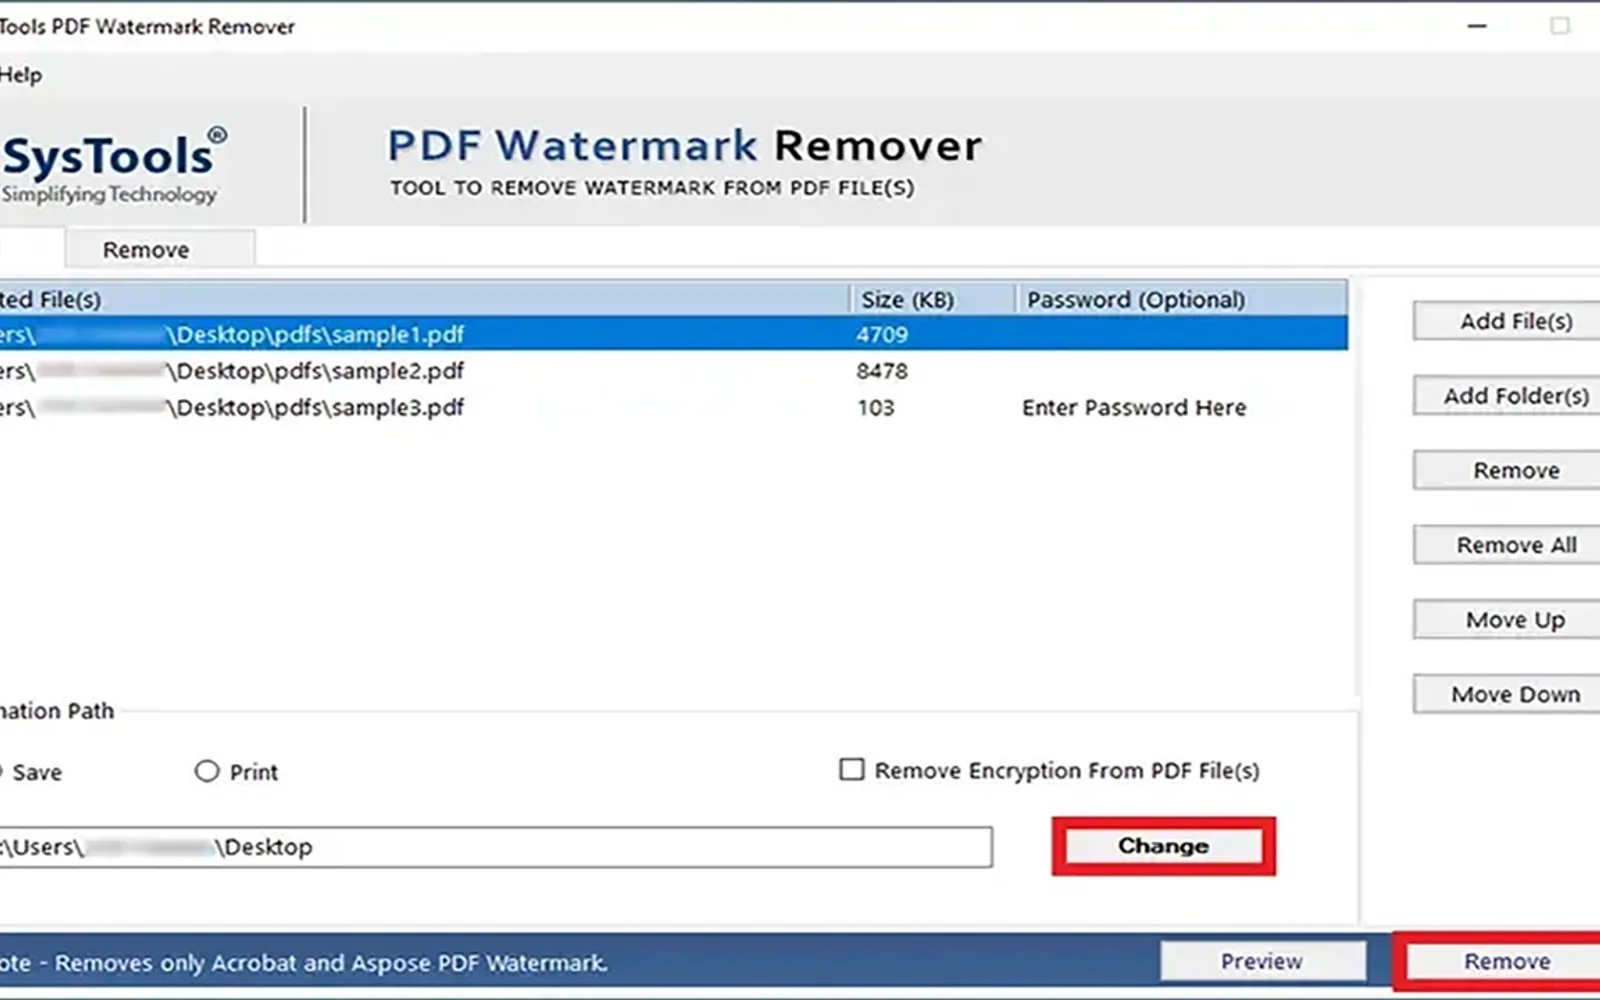1600x1000 pixels.
Task: Click the destination path input field
Action: 495,847
